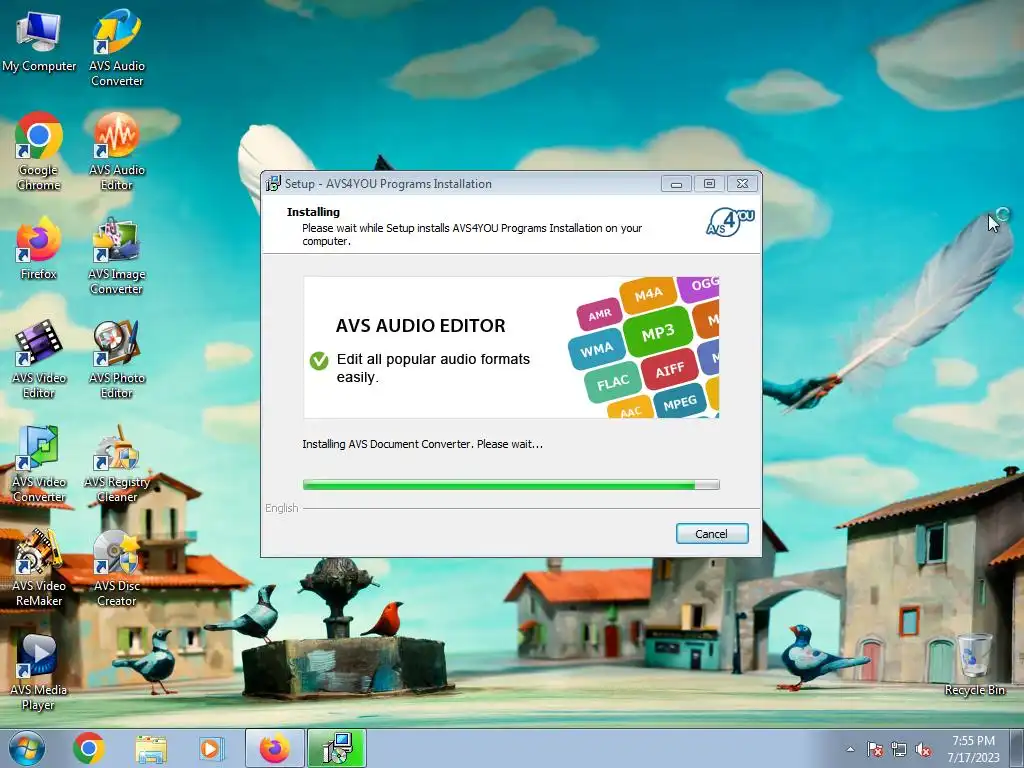Close the Setup window
Image resolution: width=1024 pixels, height=768 pixels.
click(x=743, y=184)
